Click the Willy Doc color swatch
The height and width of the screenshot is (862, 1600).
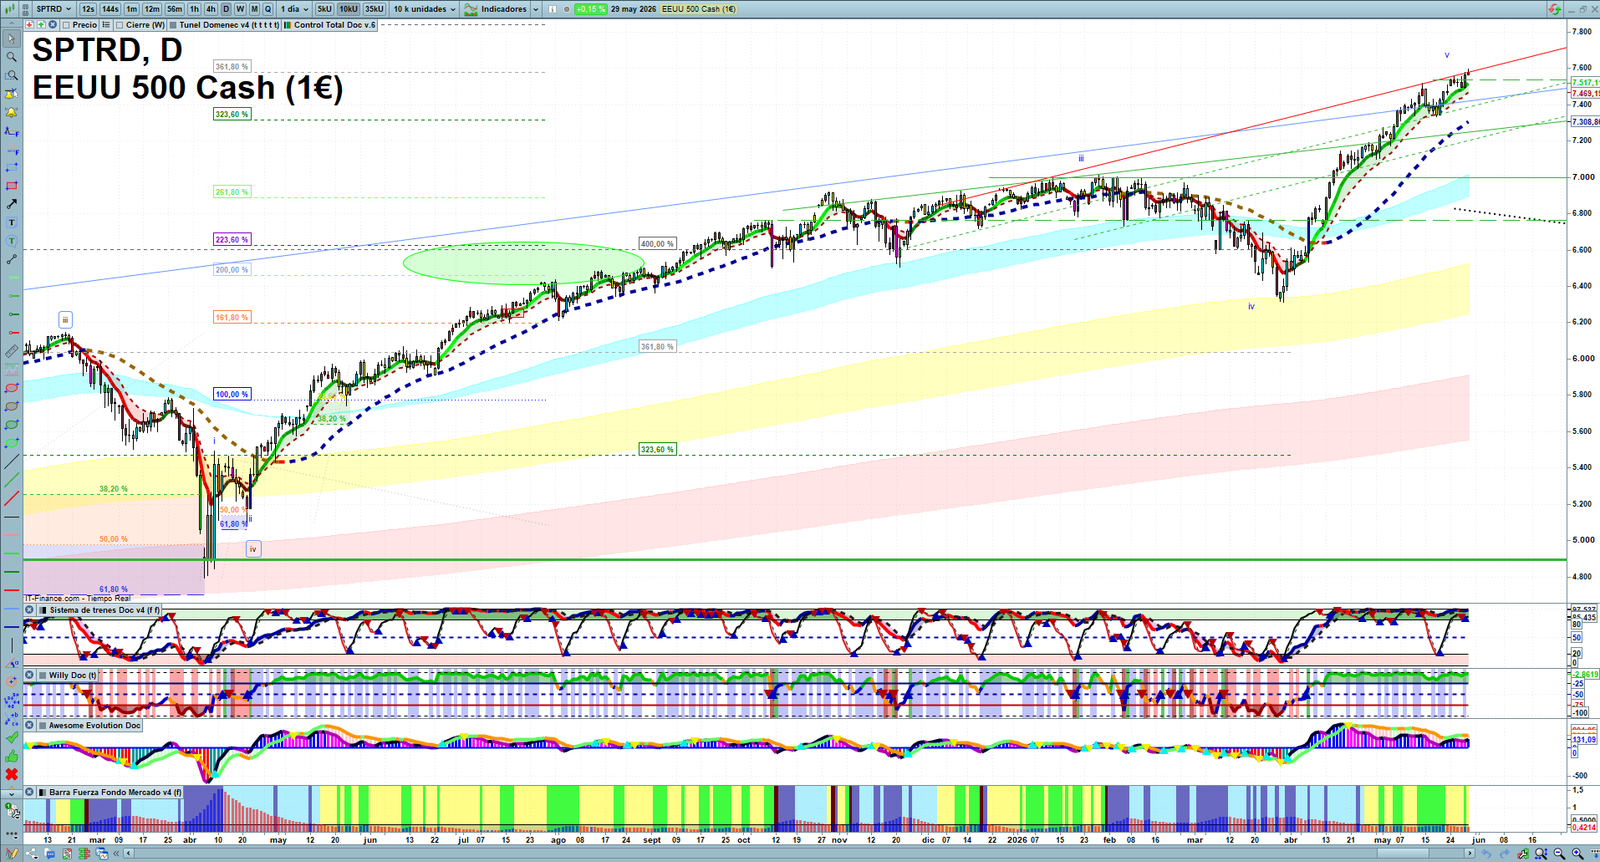42,675
